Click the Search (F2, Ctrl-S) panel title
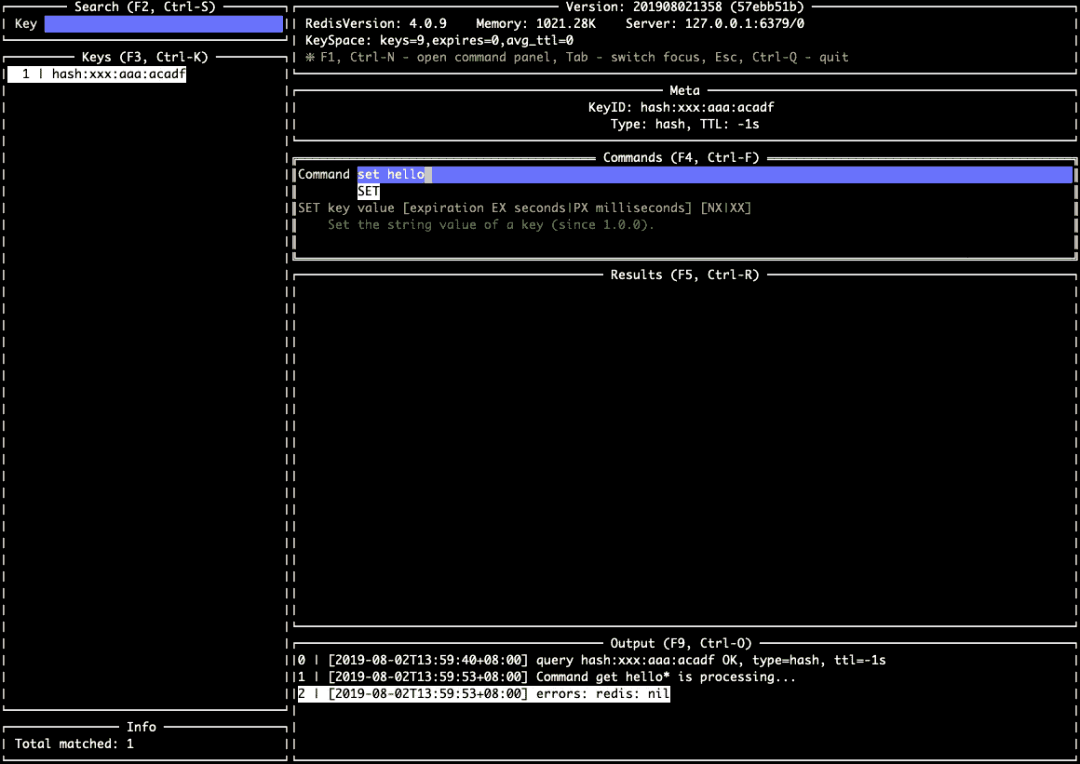Screen dimensions: 1080x764 click(144, 7)
